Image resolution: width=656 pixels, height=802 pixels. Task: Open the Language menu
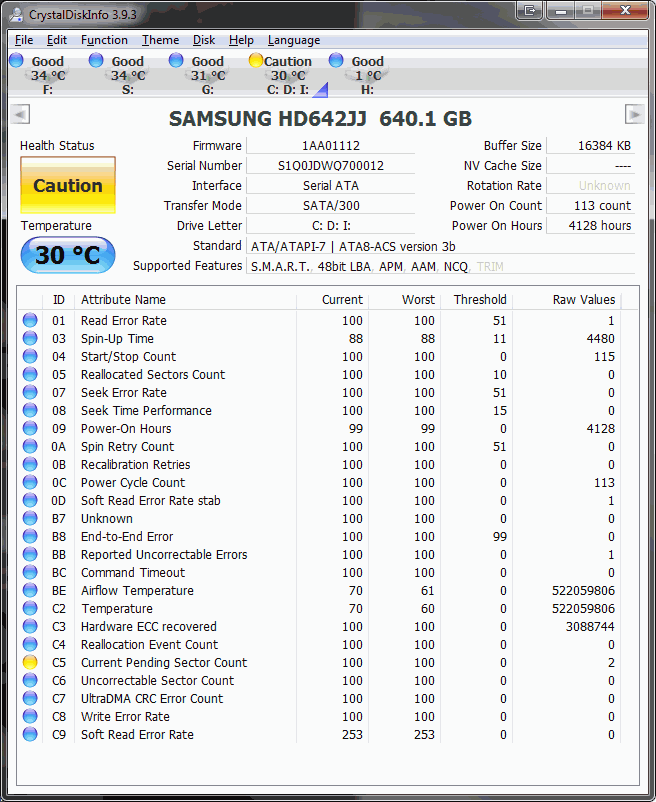[x=294, y=40]
